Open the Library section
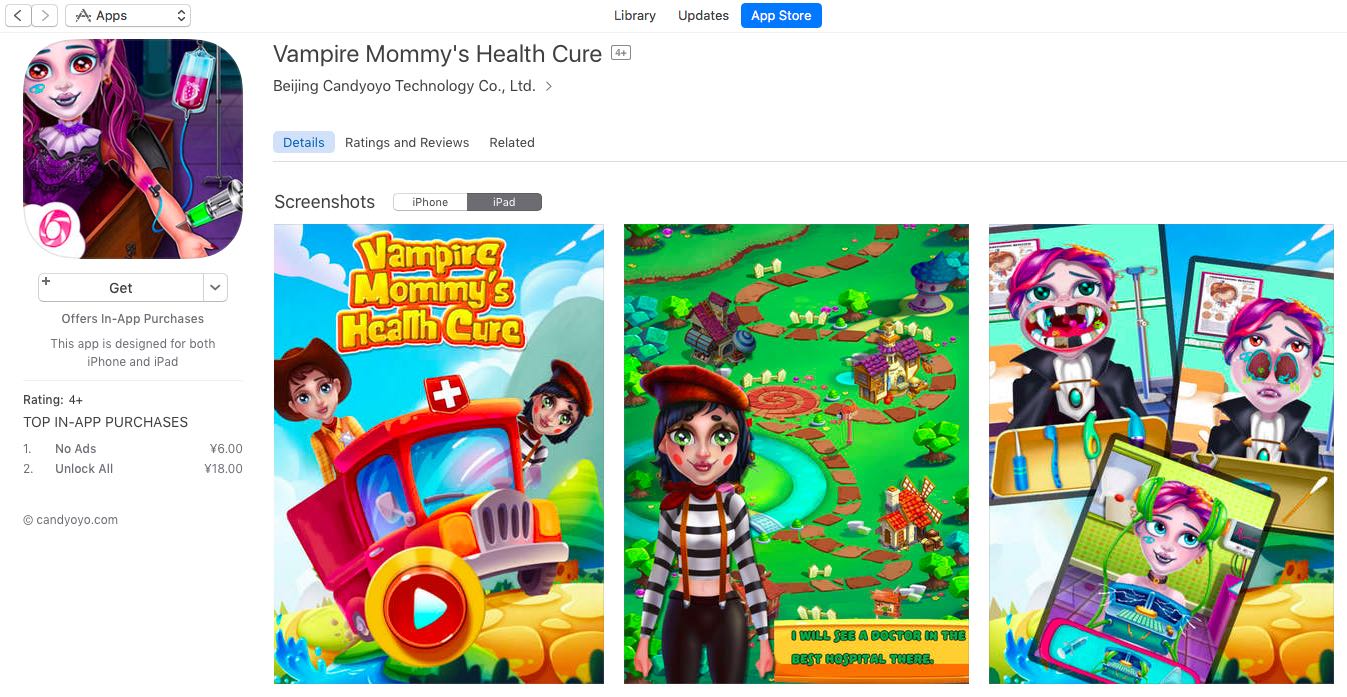Viewport: 1347px width, 697px height. pyautogui.click(x=635, y=15)
